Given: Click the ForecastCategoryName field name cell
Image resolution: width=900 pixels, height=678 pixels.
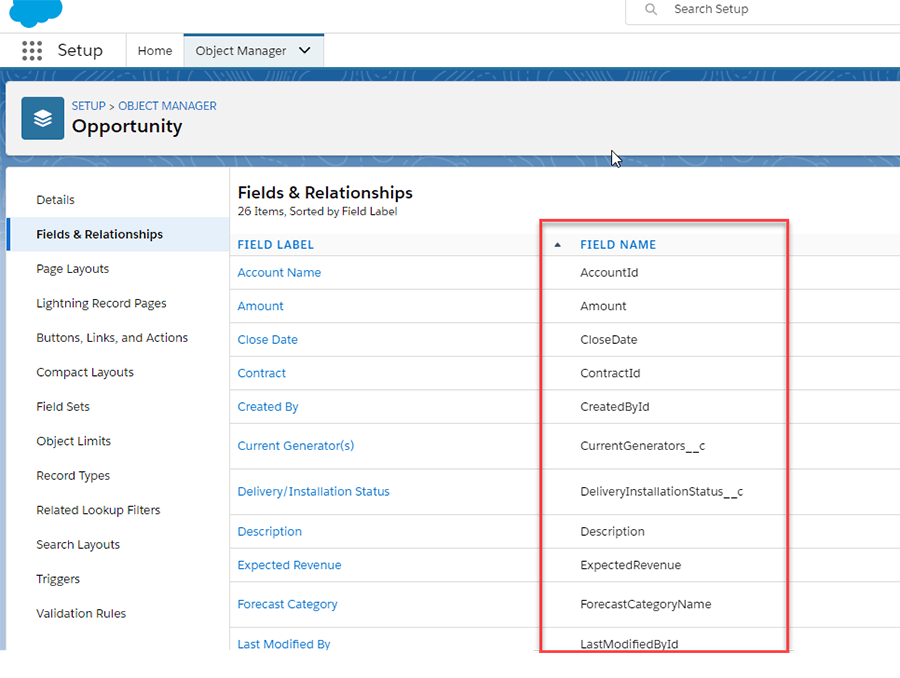Looking at the screenshot, I should pyautogui.click(x=646, y=604).
